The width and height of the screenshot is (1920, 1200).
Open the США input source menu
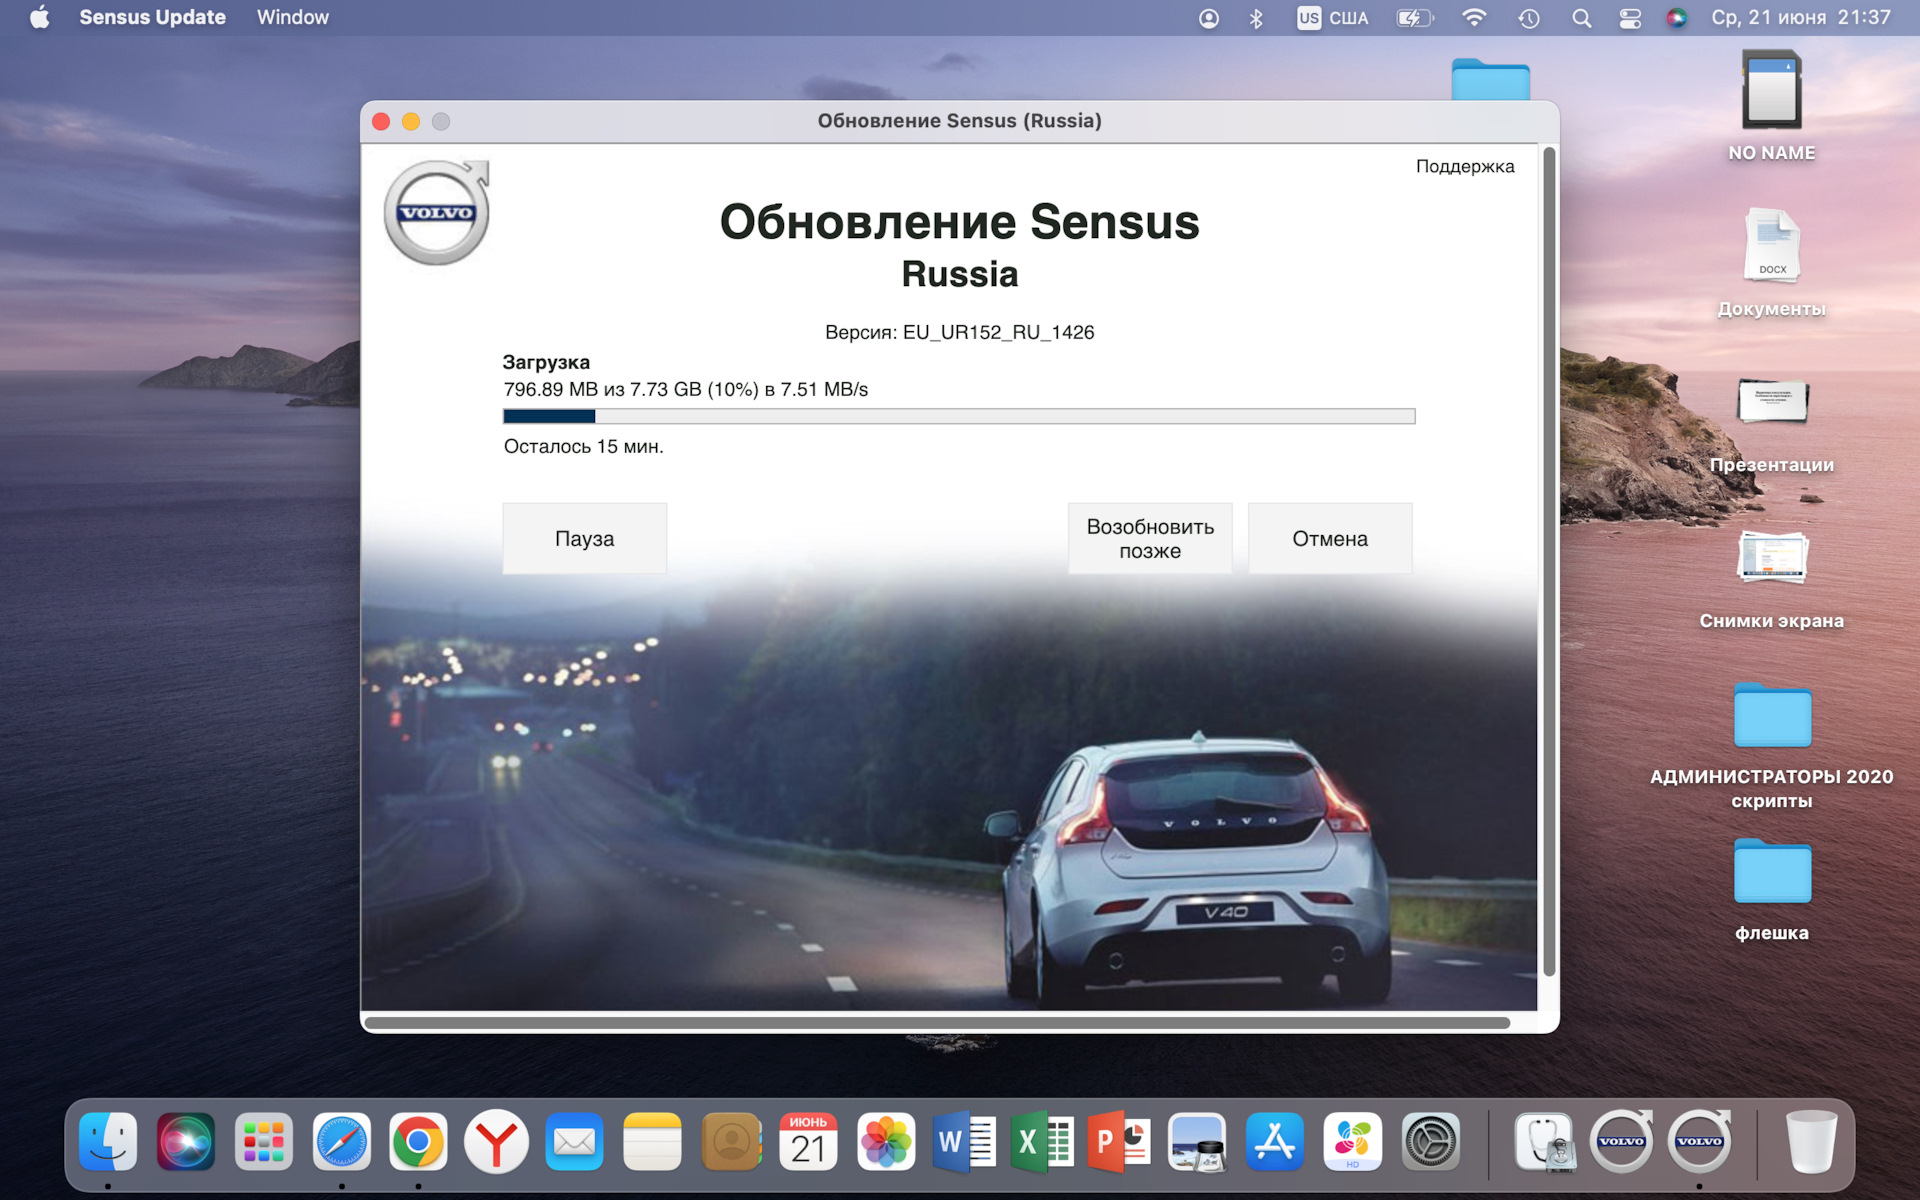click(1333, 18)
